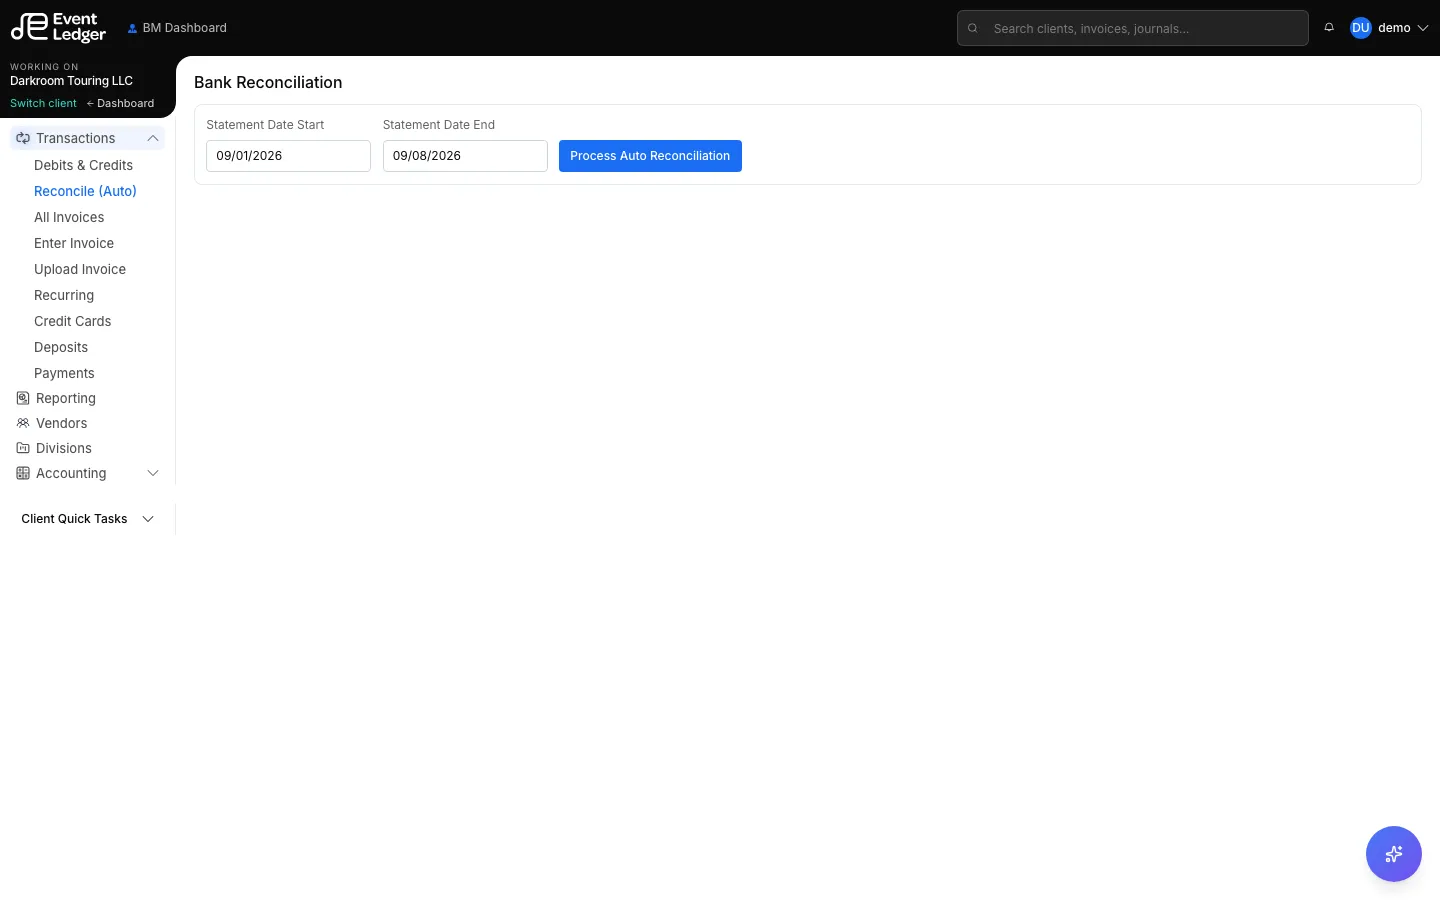Expand the Accounting section chevron
Image resolution: width=1440 pixels, height=900 pixels.
[x=153, y=473]
